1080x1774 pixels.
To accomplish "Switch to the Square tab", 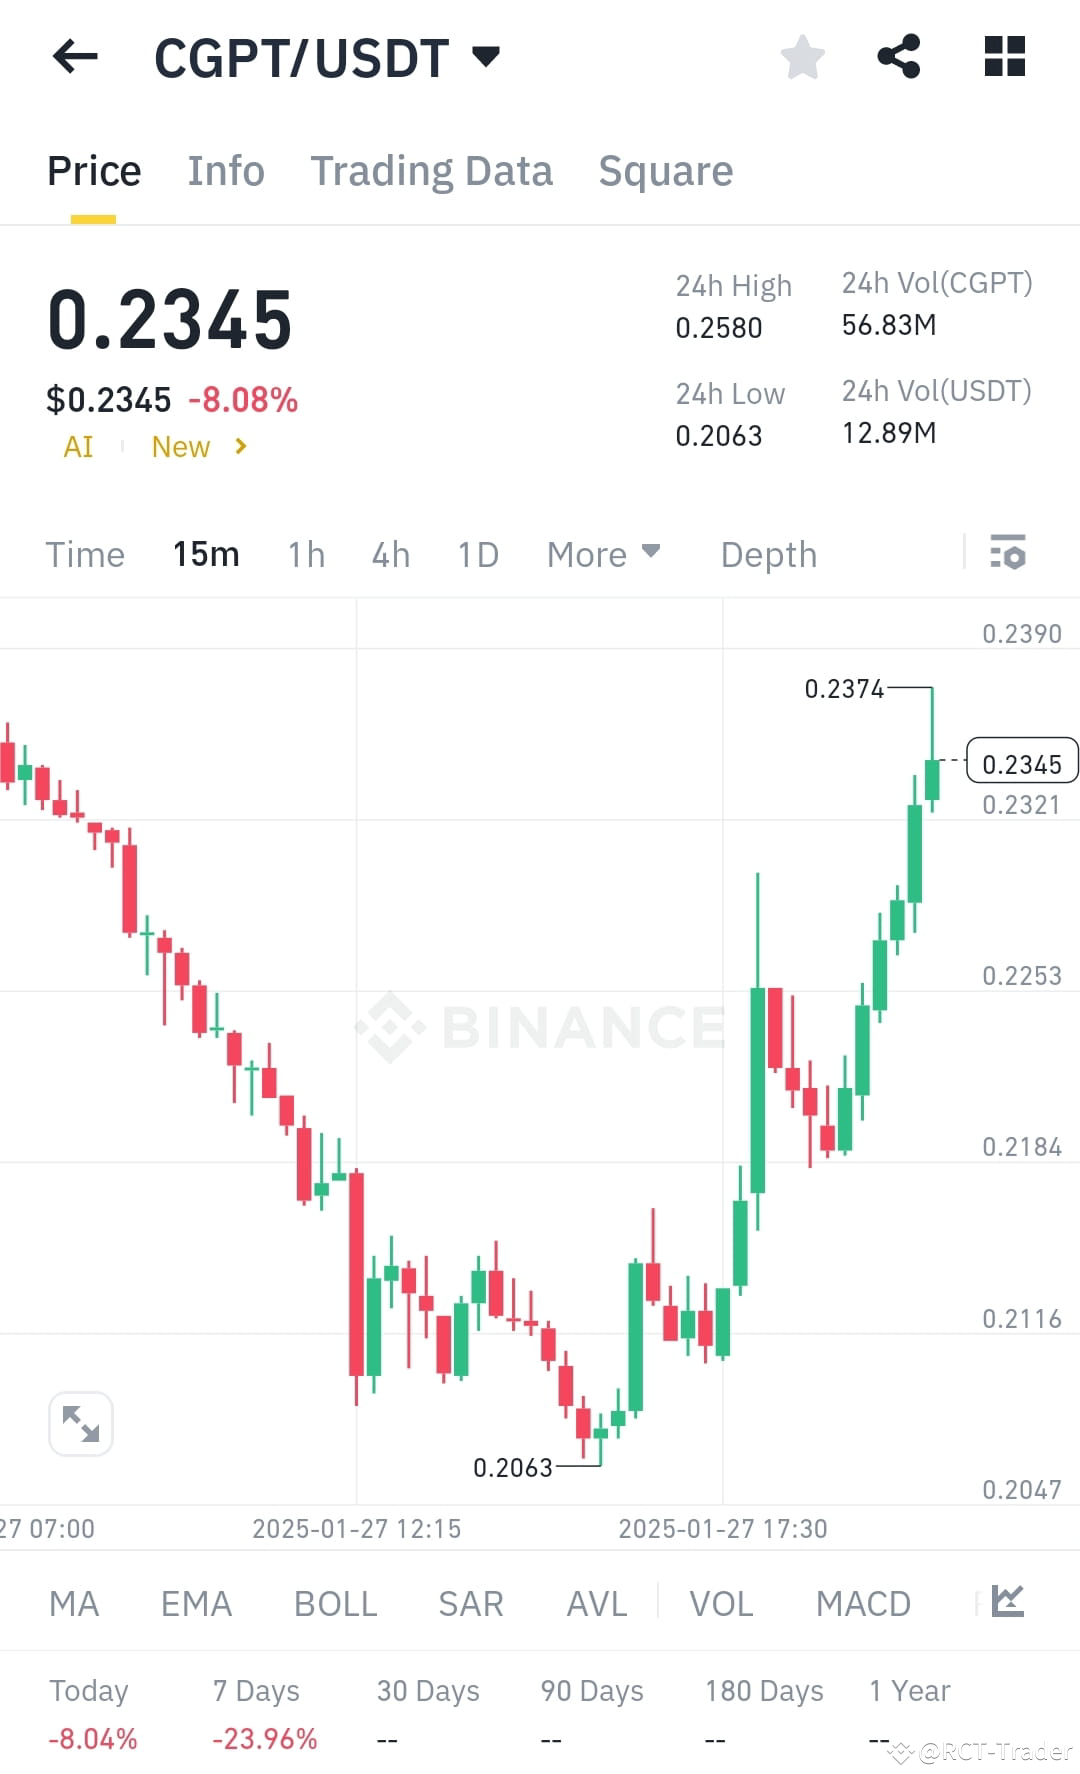I will [665, 170].
